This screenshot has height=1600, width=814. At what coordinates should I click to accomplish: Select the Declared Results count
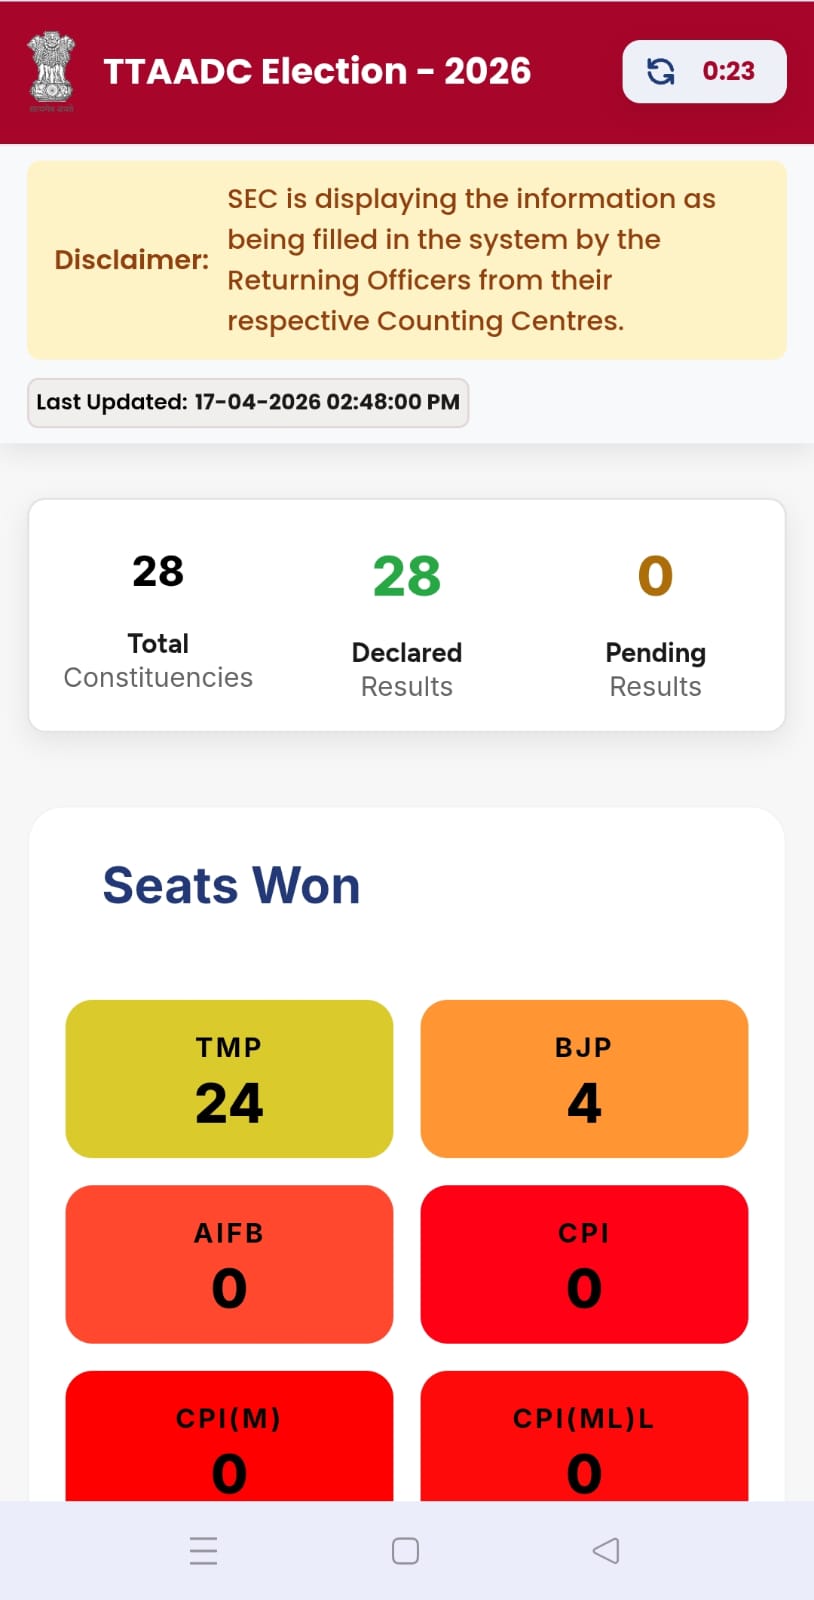tap(407, 576)
